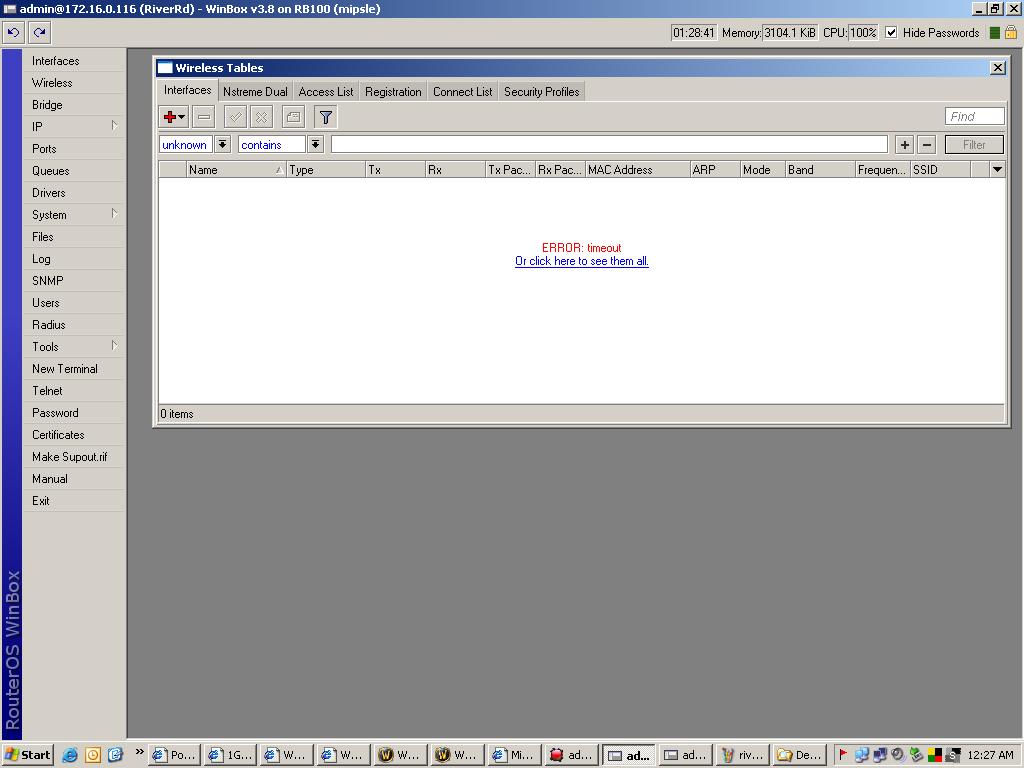Switch to the Connect List tab
Screen dimensions: 1024x768
[x=462, y=91]
